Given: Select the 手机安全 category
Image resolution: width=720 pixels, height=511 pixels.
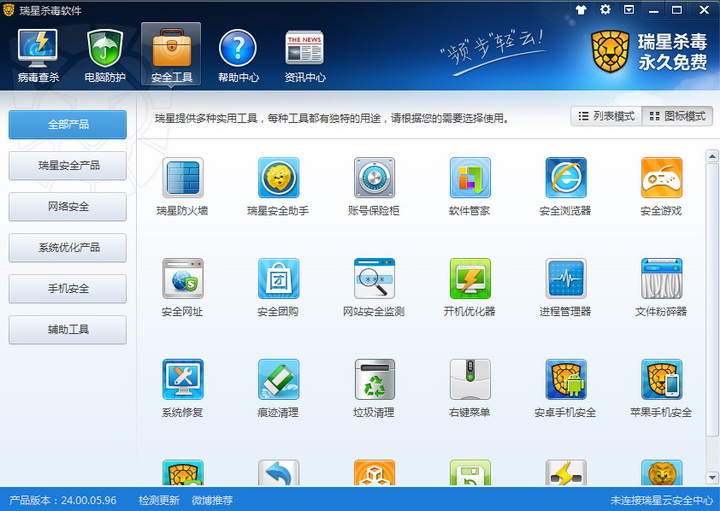Looking at the screenshot, I should point(68,289).
